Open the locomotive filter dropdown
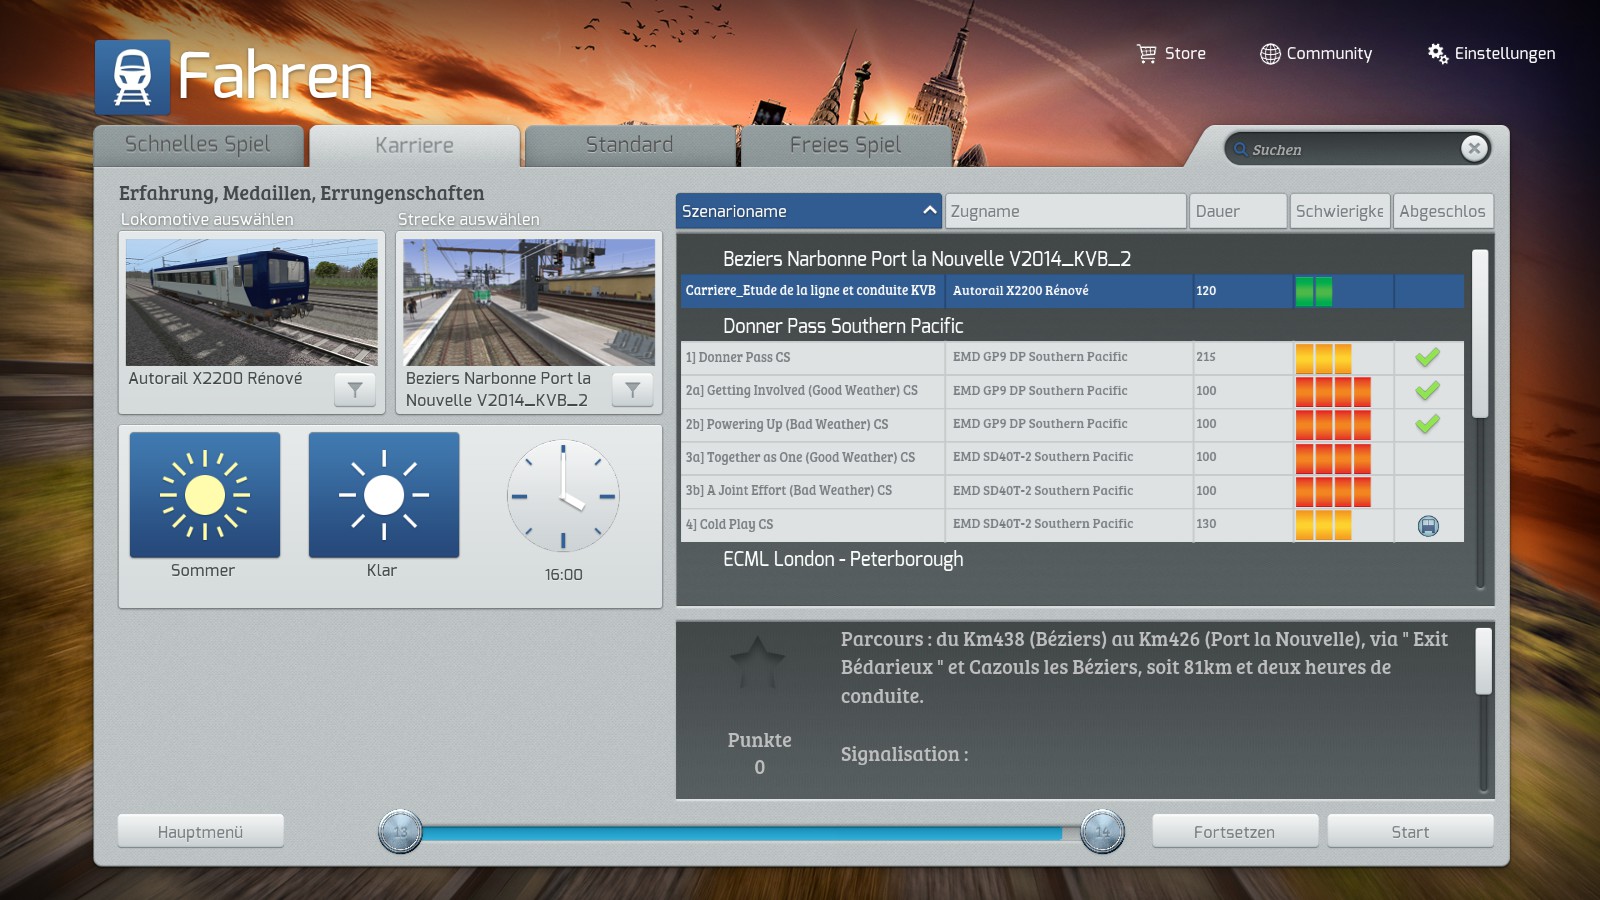 coord(355,390)
